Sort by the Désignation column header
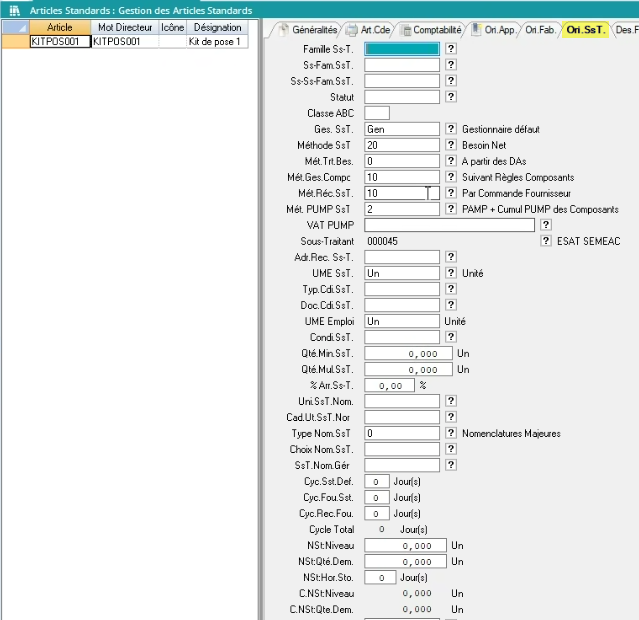The height and width of the screenshot is (620, 639). [217, 28]
